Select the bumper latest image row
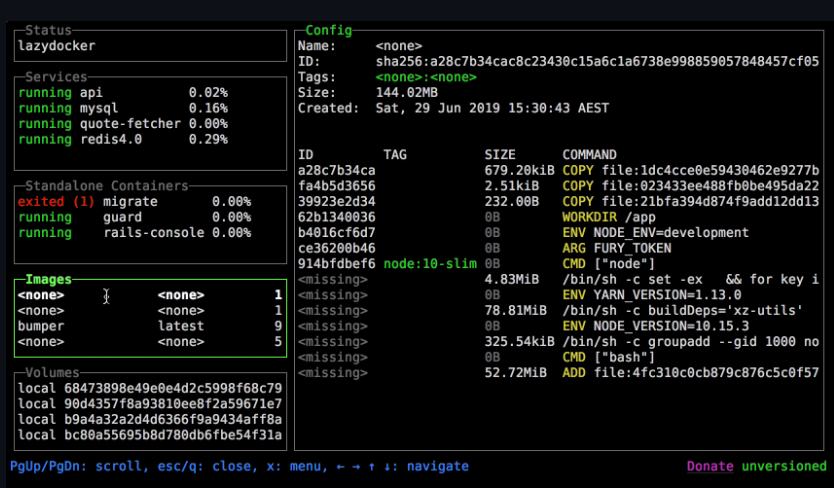 click(x=150, y=326)
